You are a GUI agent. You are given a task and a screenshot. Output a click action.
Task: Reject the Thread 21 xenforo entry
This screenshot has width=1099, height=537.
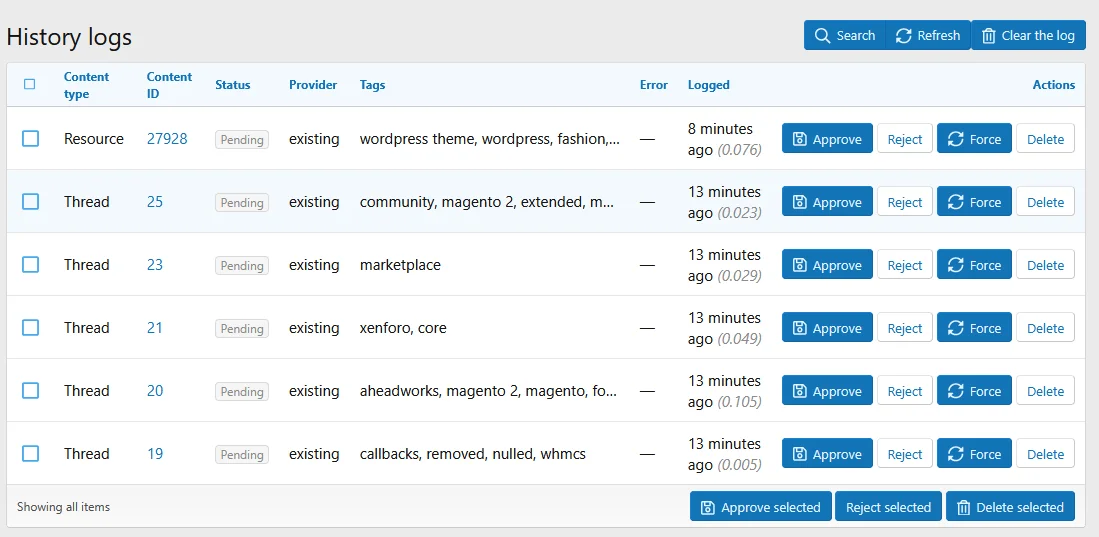(905, 328)
